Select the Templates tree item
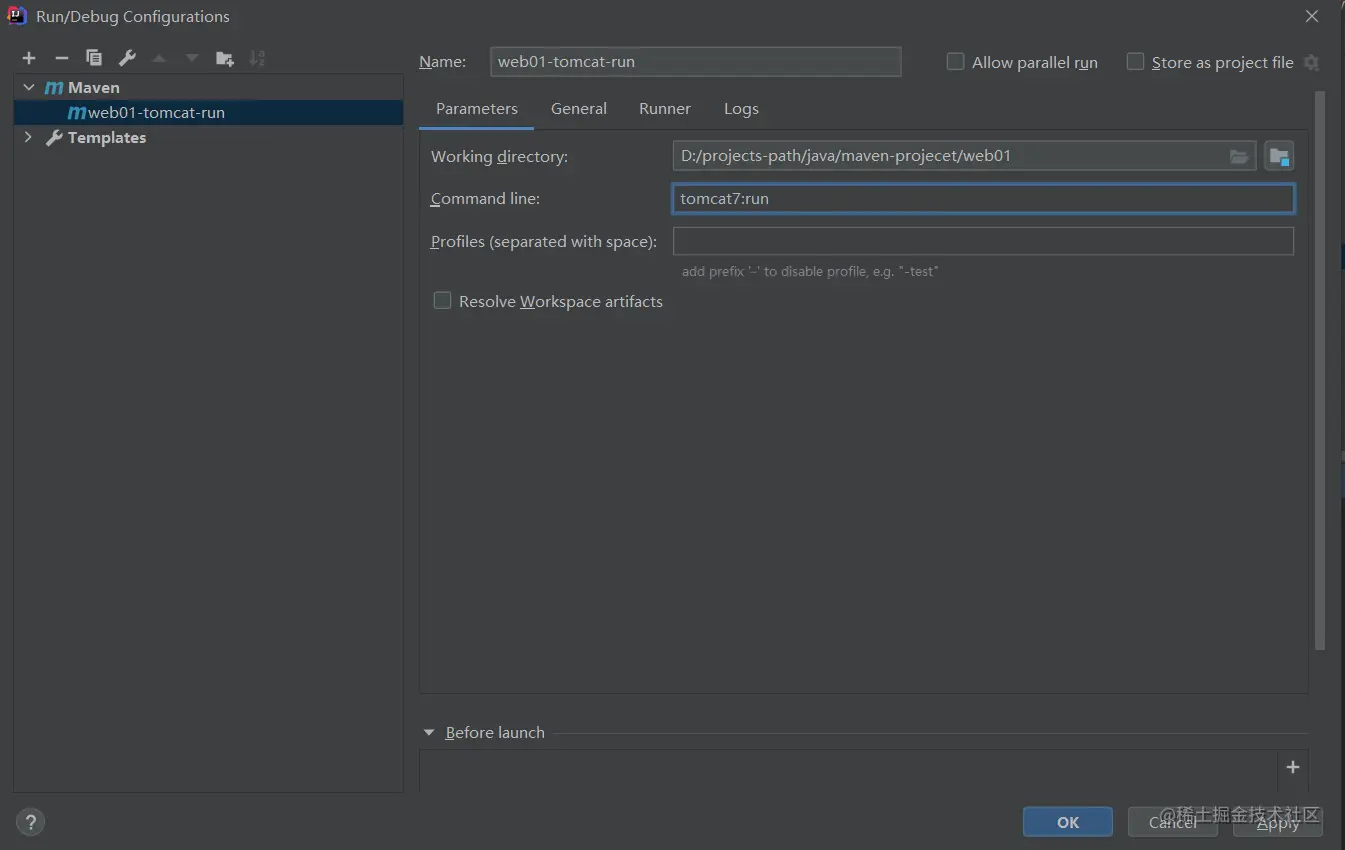 107,138
